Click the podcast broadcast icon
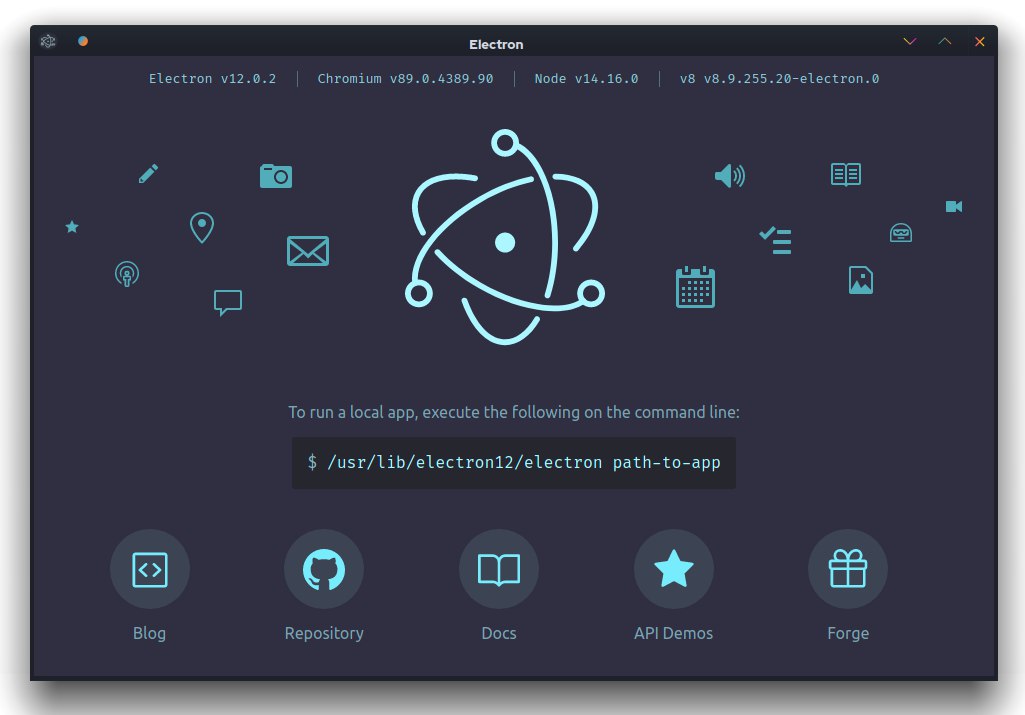Image resolution: width=1025 pixels, height=715 pixels. 127,274
